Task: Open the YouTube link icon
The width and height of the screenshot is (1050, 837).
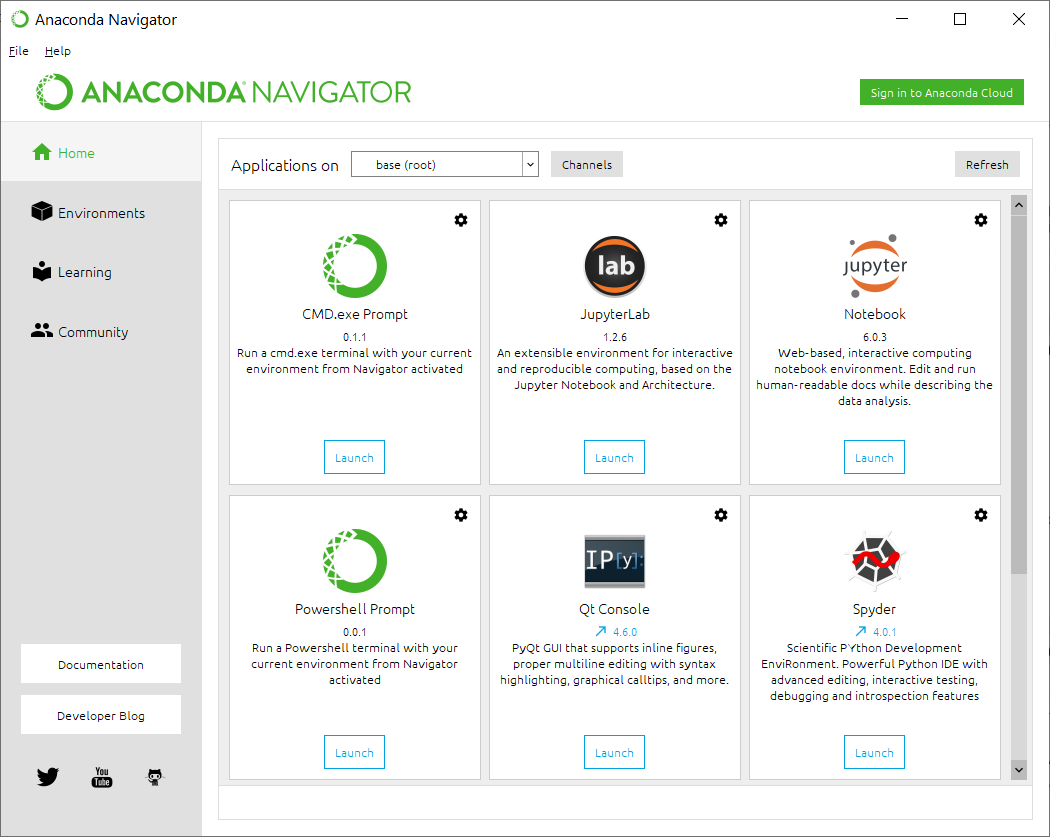Action: pos(102,777)
